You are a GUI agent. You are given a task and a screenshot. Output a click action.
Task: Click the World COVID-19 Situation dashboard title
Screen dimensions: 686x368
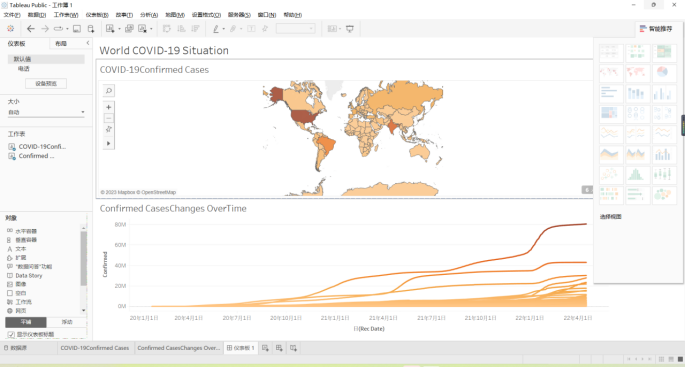coord(164,50)
